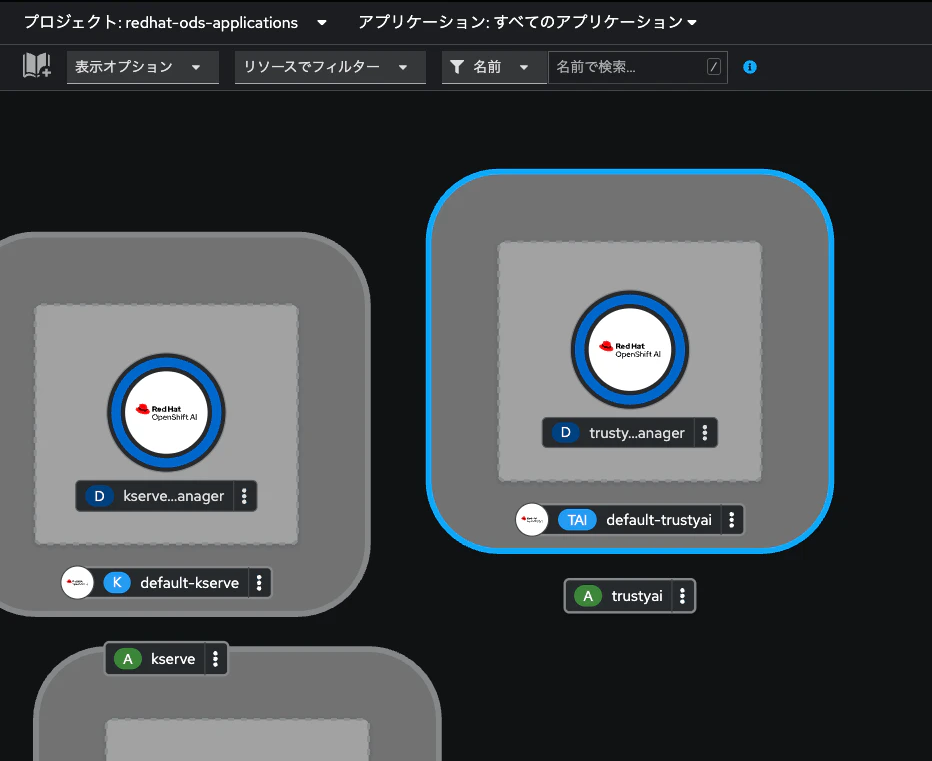This screenshot has width=932, height=761.
Task: Click the blue info icon in toolbar
Action: tap(750, 67)
